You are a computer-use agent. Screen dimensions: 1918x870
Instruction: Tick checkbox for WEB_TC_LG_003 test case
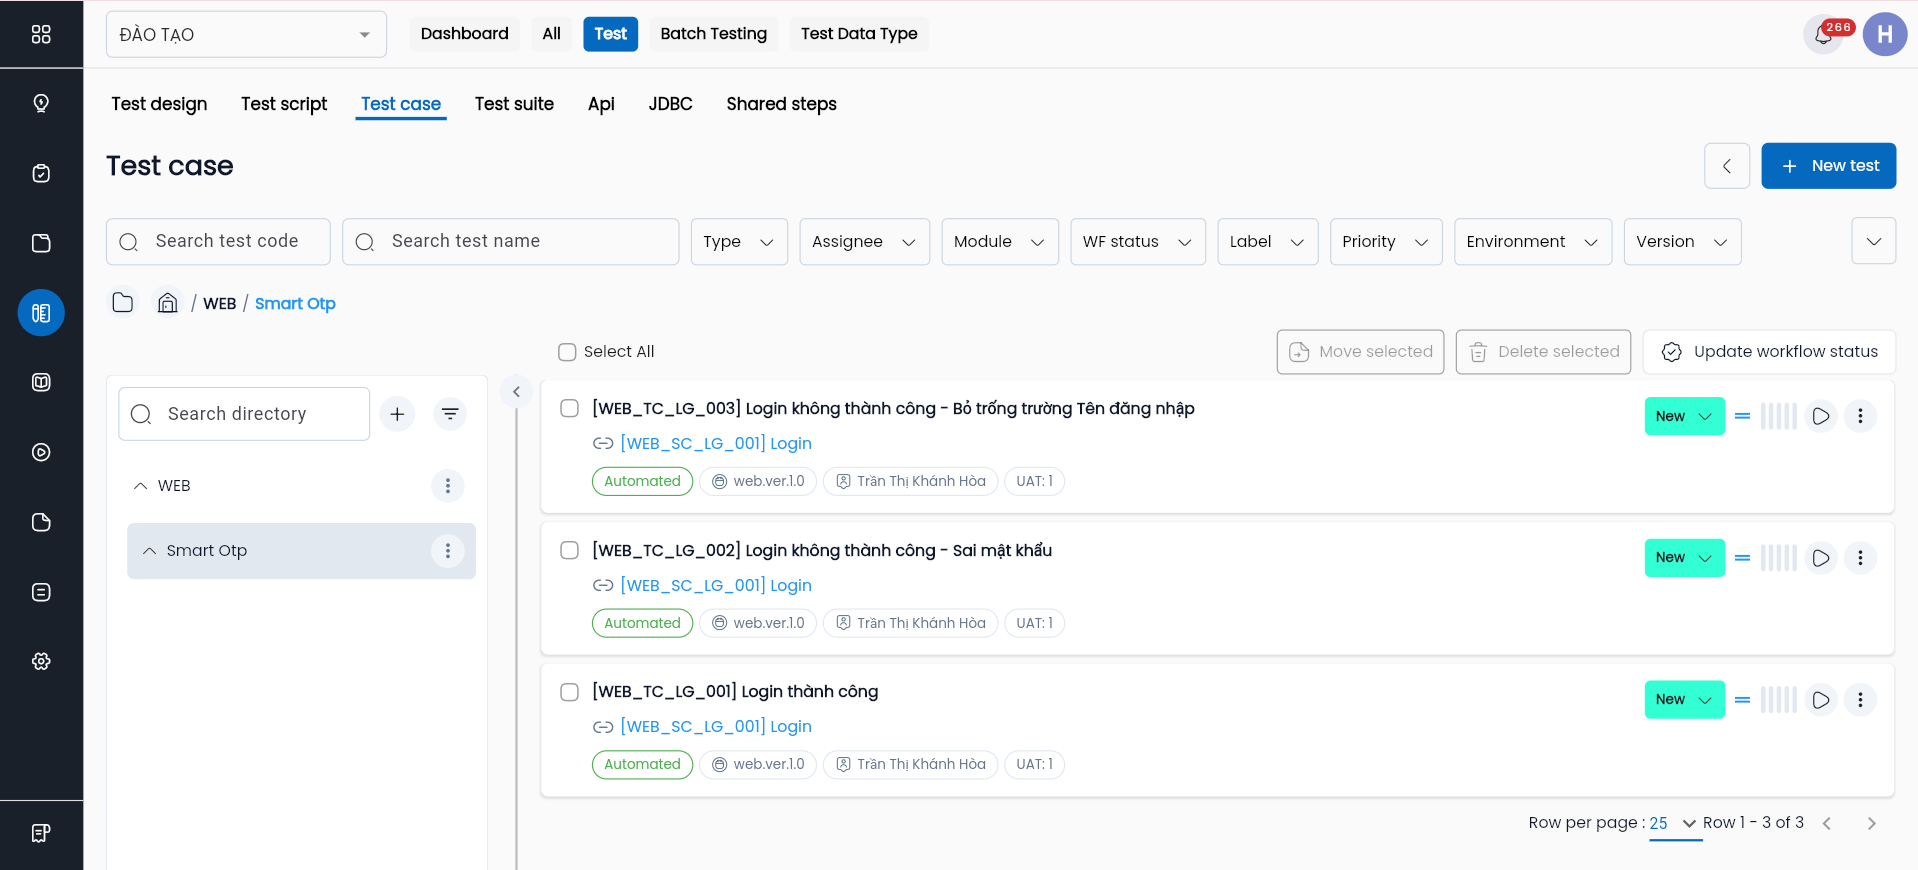click(x=569, y=408)
